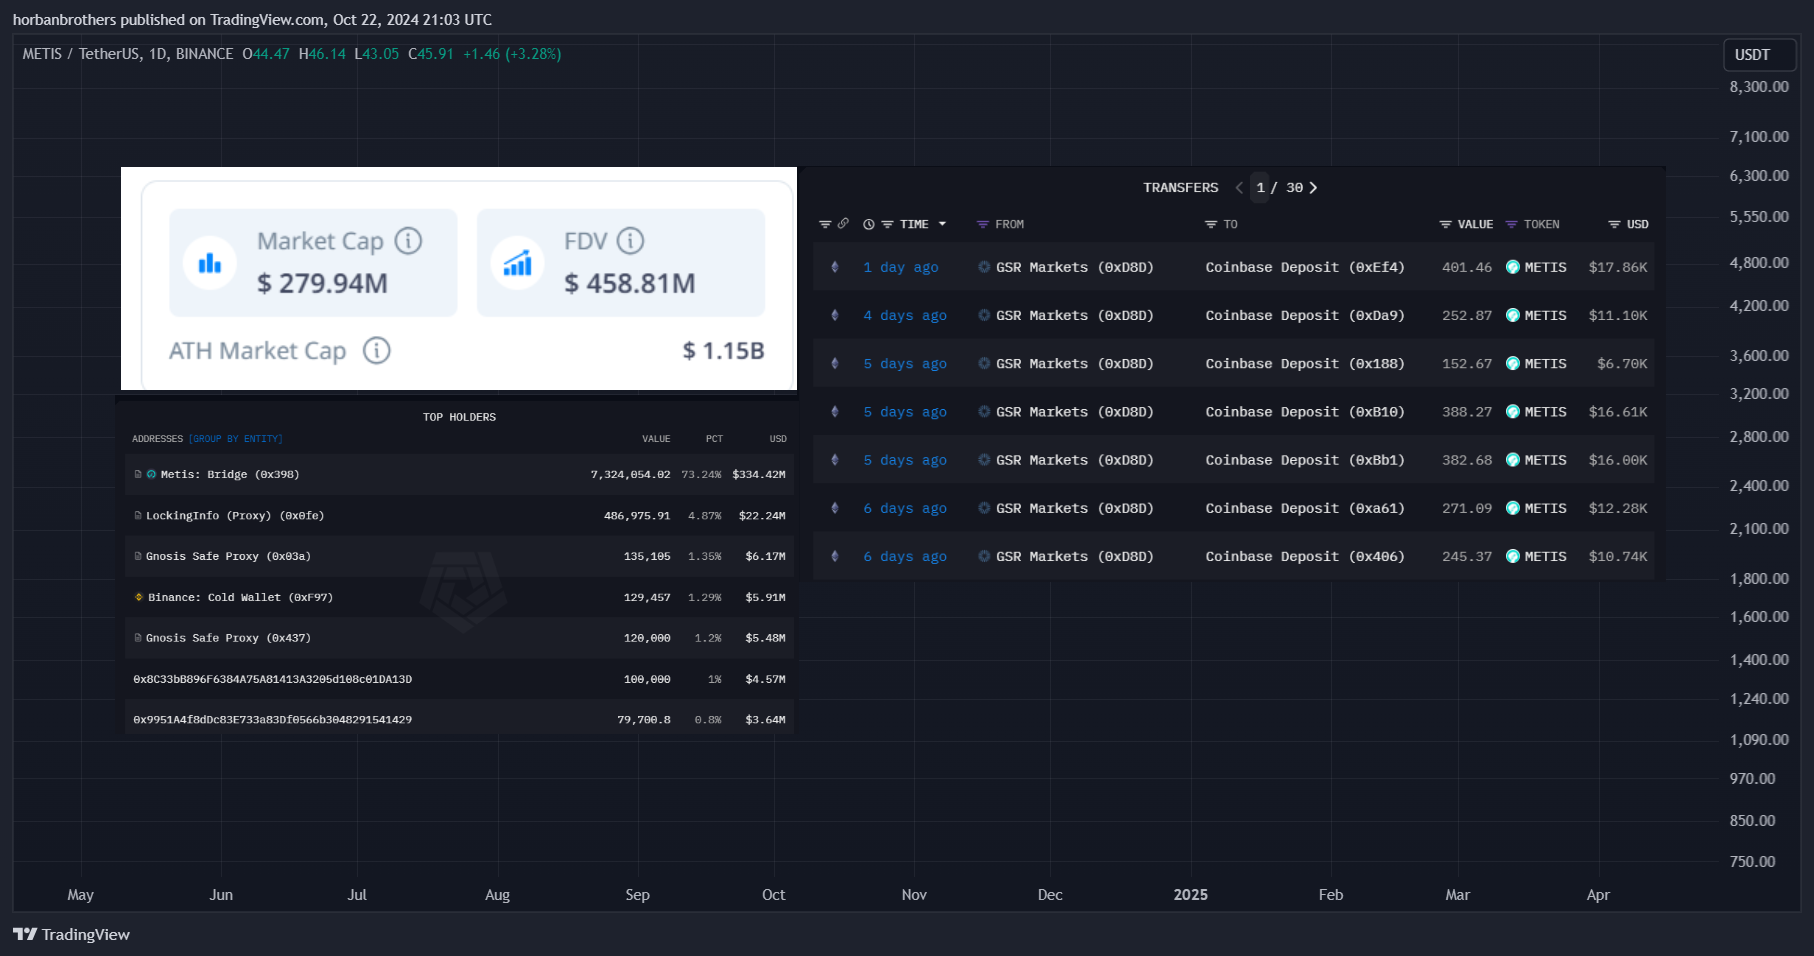Viewport: 1814px width, 956px height.
Task: Click contract document icon beside LockingInfo (Proxy)
Action: tap(138, 515)
